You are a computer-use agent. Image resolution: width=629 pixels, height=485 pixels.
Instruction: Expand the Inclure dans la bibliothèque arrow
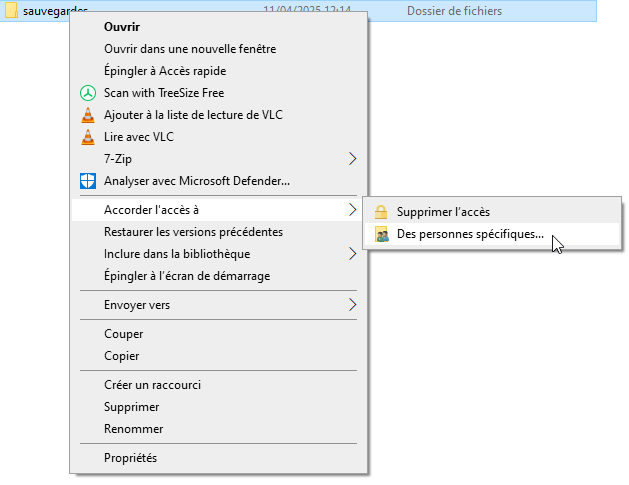[x=353, y=254]
